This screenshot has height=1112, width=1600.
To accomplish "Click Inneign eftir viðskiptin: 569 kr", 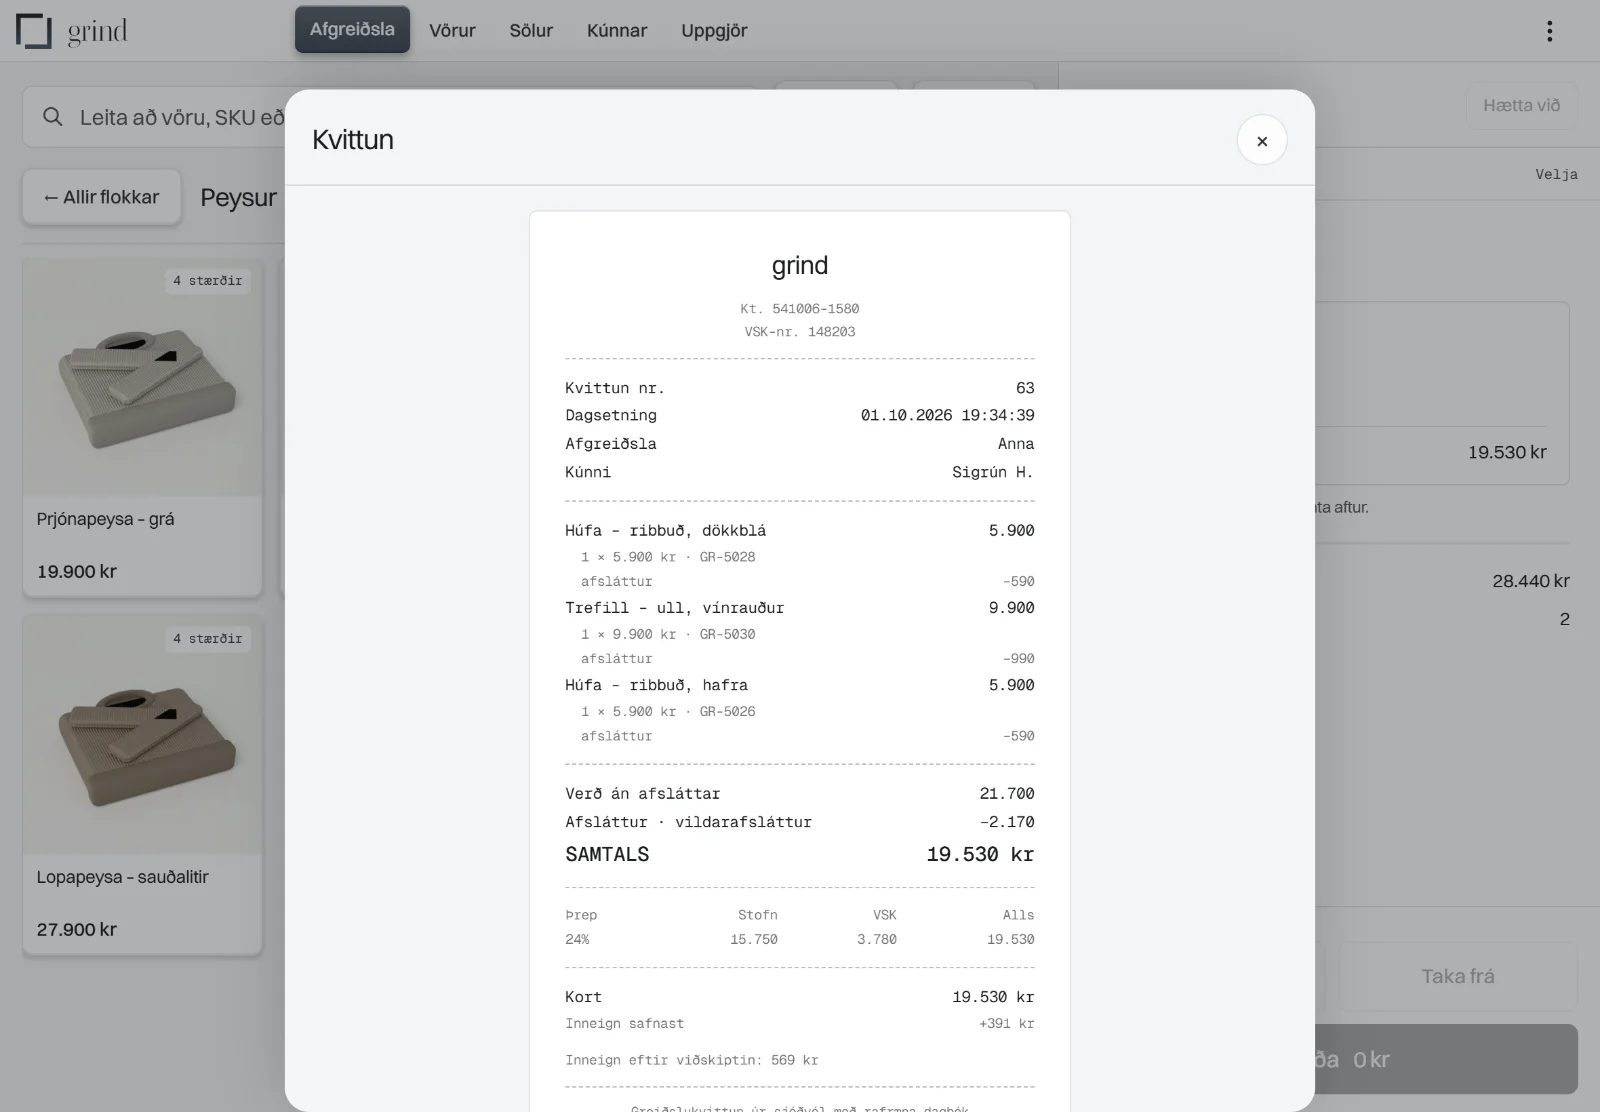I will click(x=691, y=1060).
